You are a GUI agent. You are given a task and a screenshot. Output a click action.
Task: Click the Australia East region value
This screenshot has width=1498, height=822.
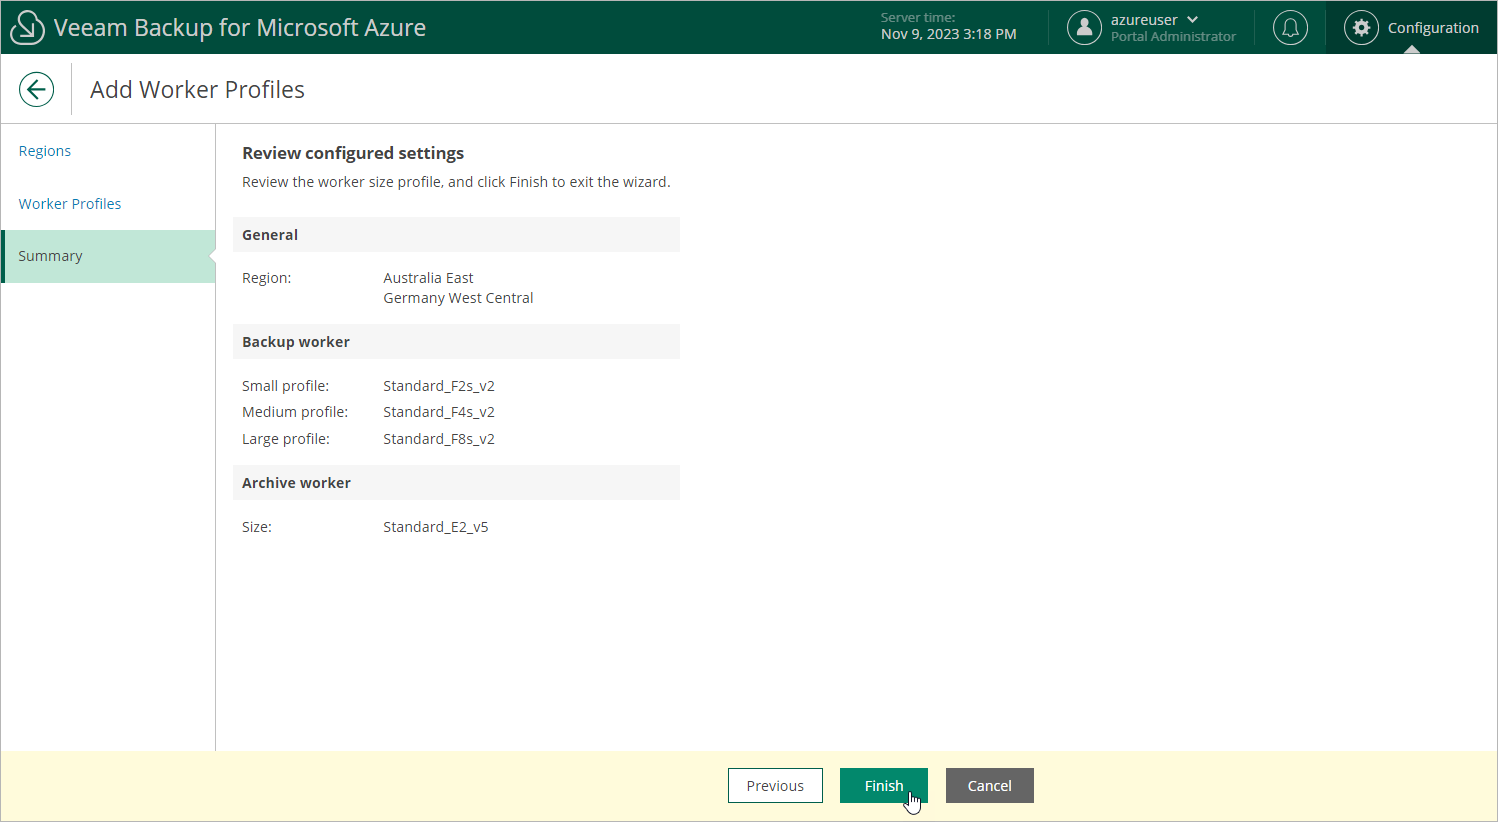[x=428, y=278]
